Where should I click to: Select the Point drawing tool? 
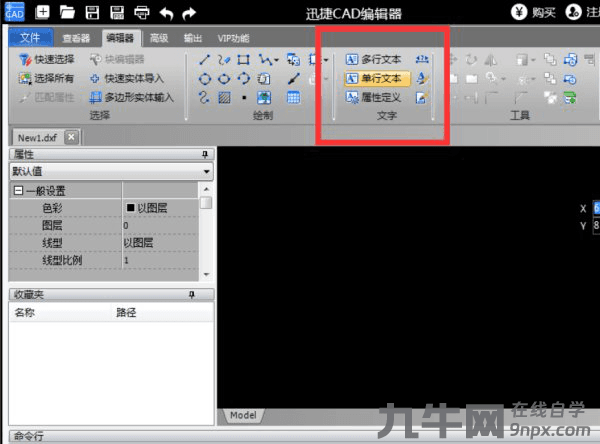click(x=244, y=98)
